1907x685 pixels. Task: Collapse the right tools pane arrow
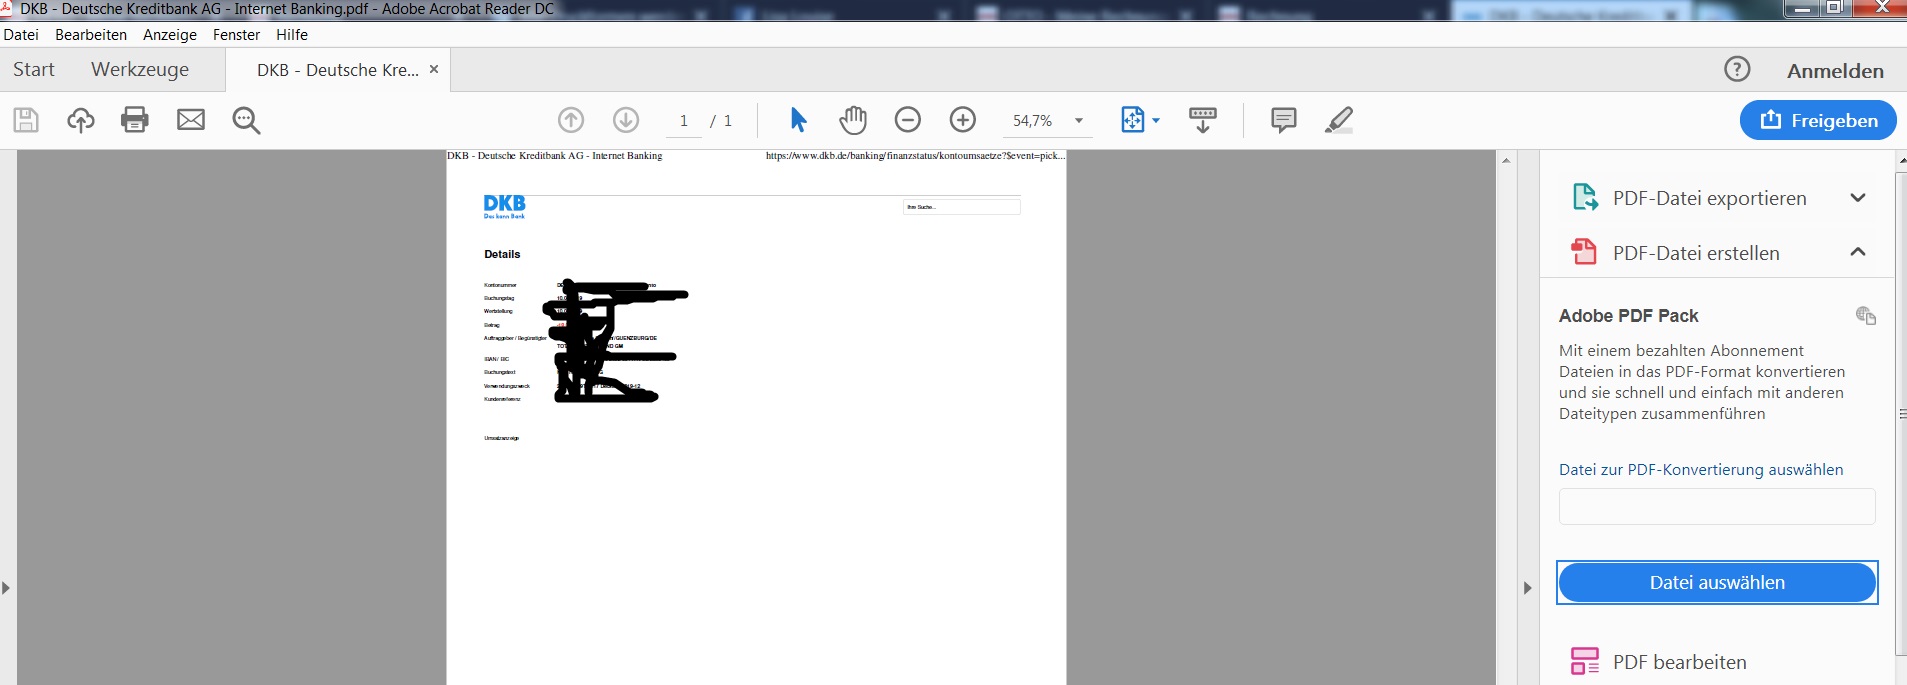[1527, 588]
